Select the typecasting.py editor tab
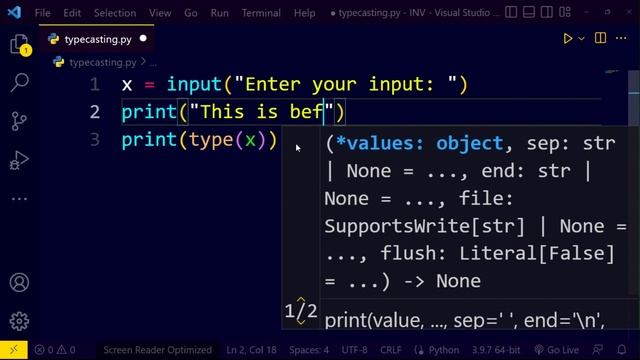This screenshot has width=640, height=360. (x=96, y=39)
